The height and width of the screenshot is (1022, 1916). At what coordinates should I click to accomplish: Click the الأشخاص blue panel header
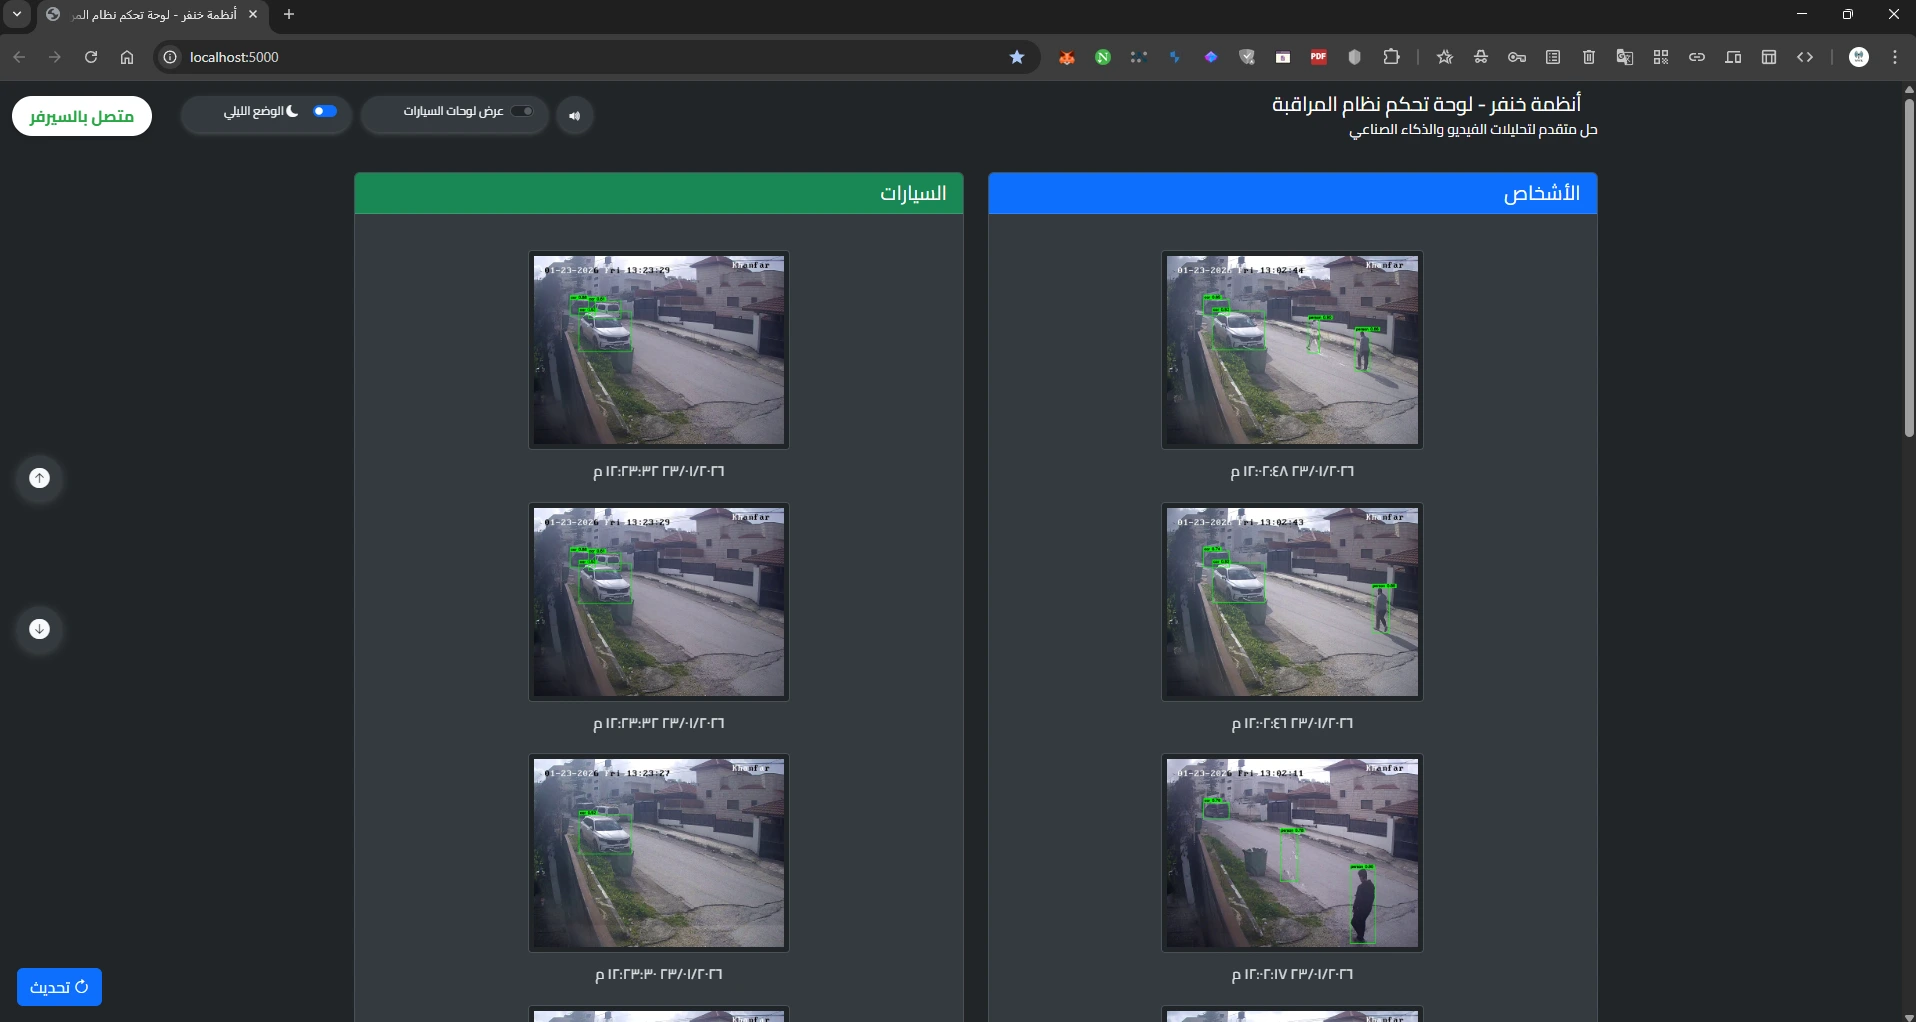point(1292,194)
